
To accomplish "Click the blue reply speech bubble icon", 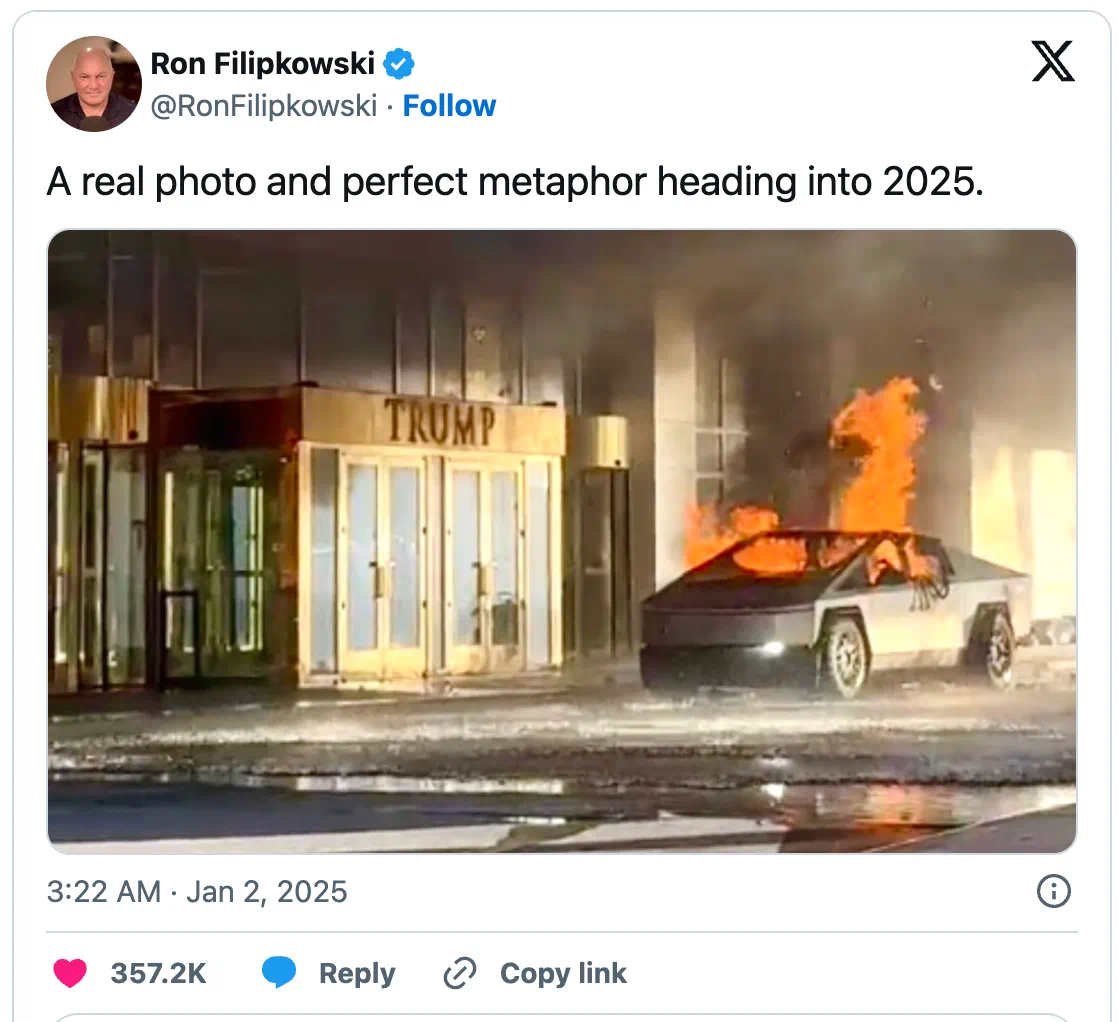I will (x=279, y=973).
